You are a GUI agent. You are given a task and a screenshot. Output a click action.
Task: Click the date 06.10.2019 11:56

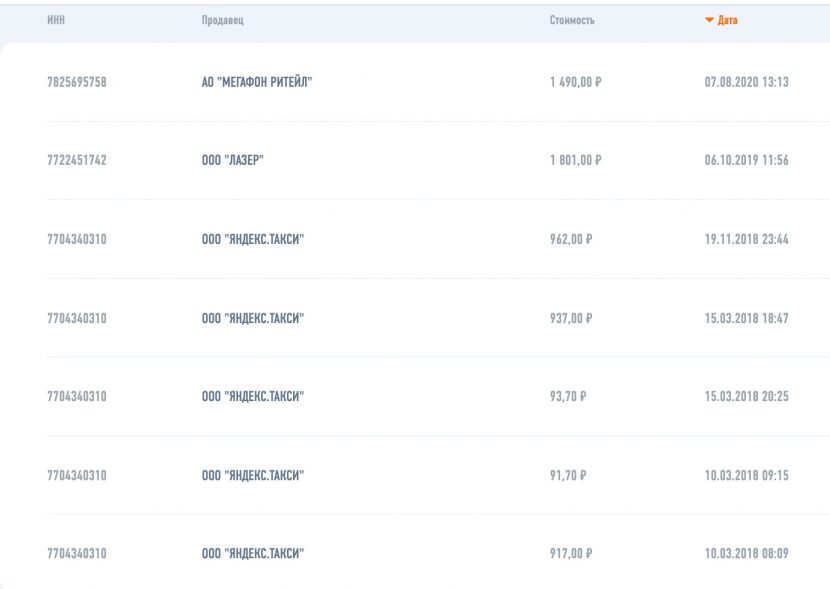coord(746,160)
